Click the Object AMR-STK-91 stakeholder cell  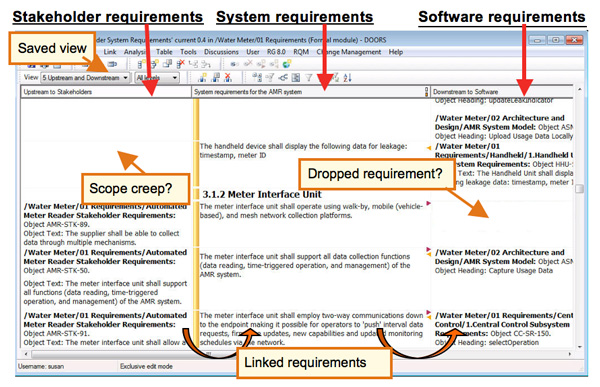tap(105, 329)
